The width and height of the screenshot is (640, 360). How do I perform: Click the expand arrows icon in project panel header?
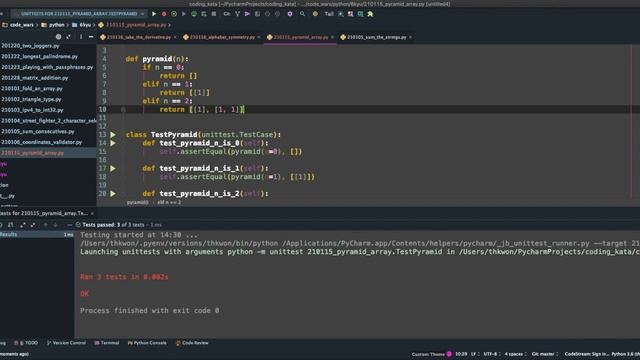(x=69, y=37)
